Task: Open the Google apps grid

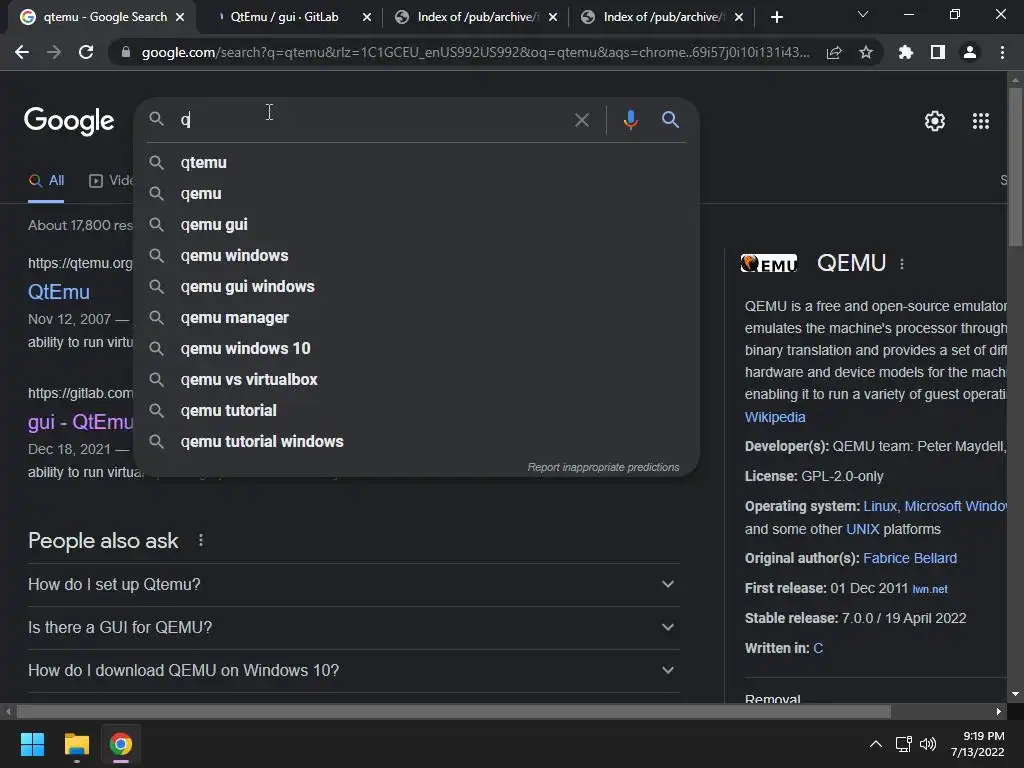Action: click(981, 121)
